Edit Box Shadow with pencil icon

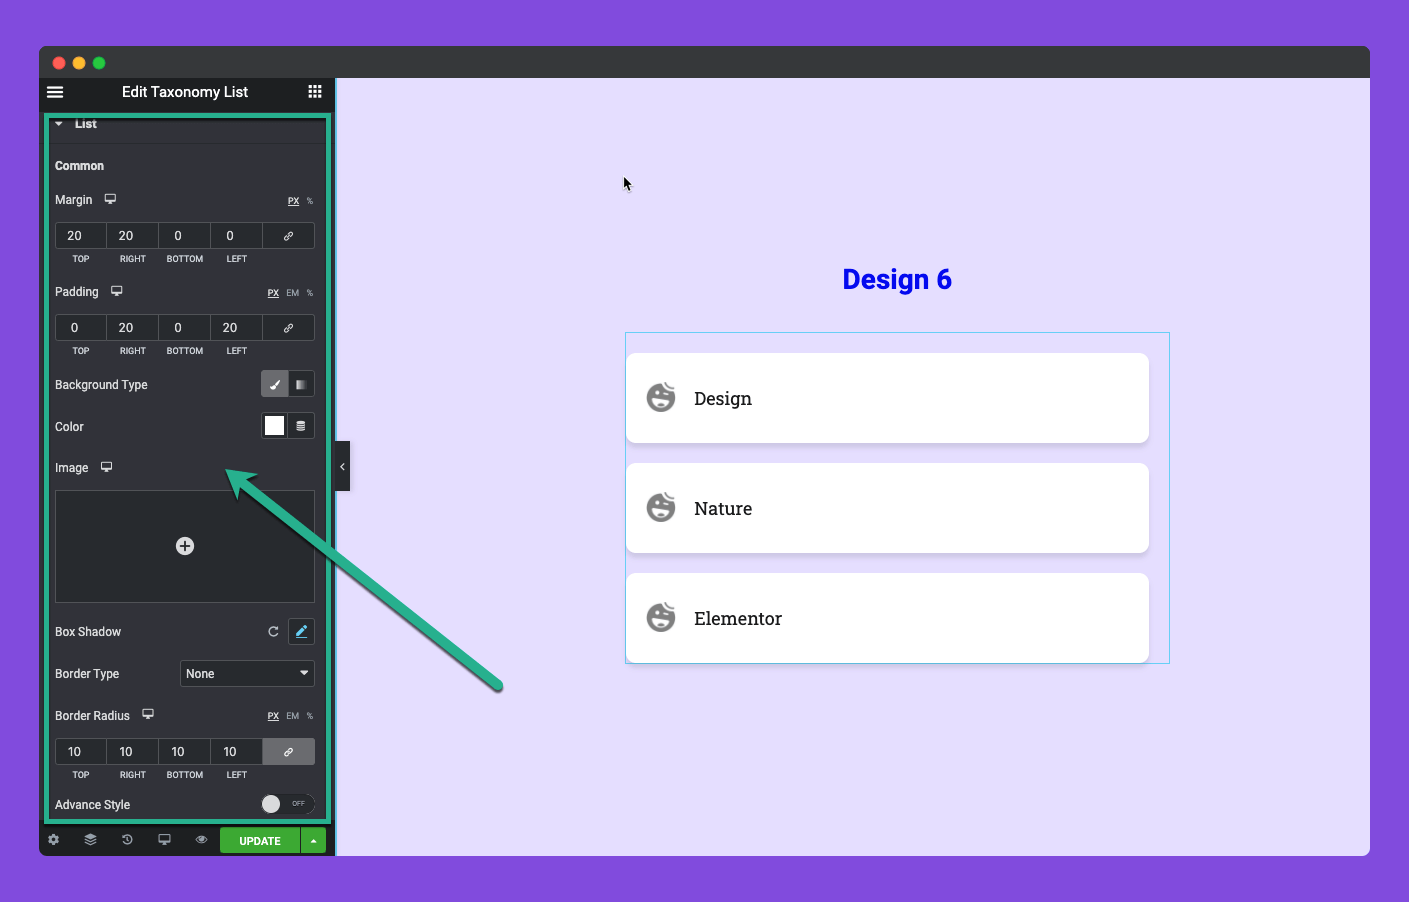point(301,632)
